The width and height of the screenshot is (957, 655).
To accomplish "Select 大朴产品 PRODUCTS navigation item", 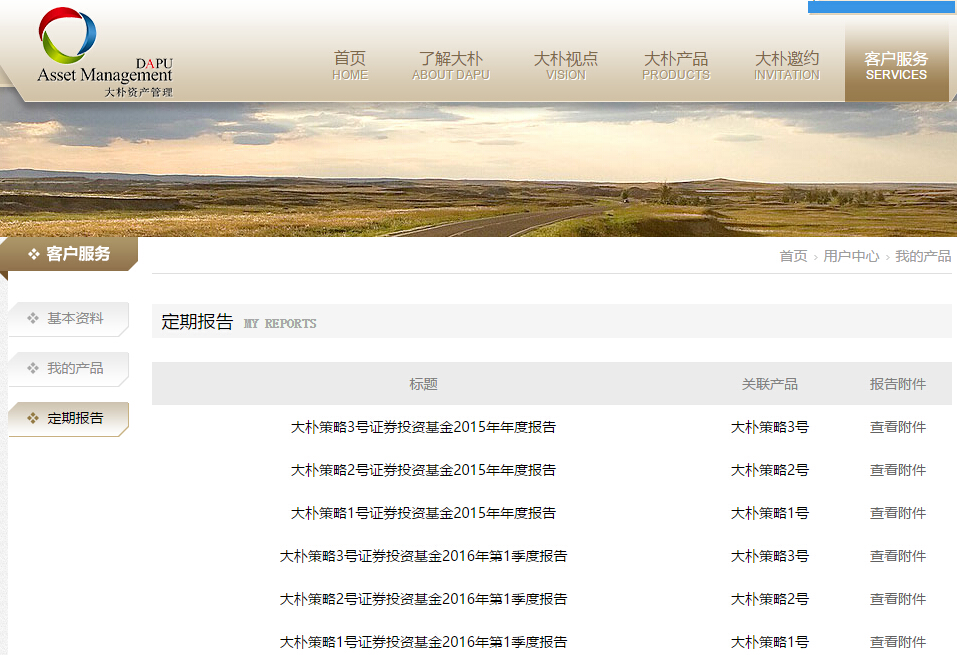I will click(676, 66).
